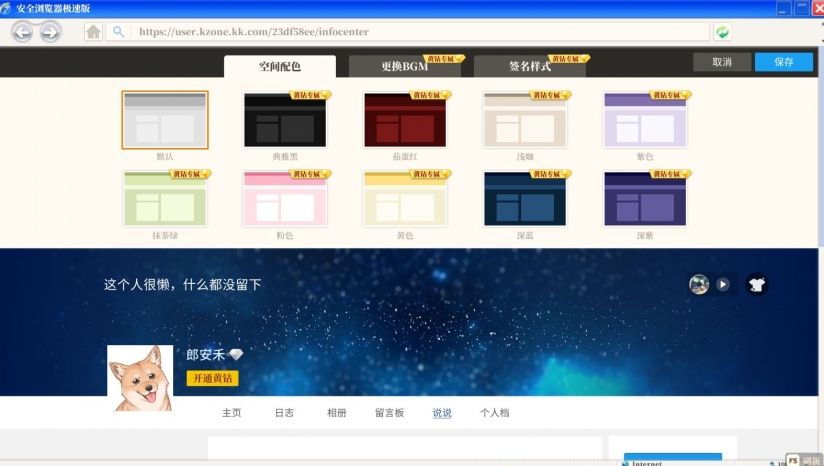Click the music album cover icon
The image size is (824, 466).
coord(699,284)
